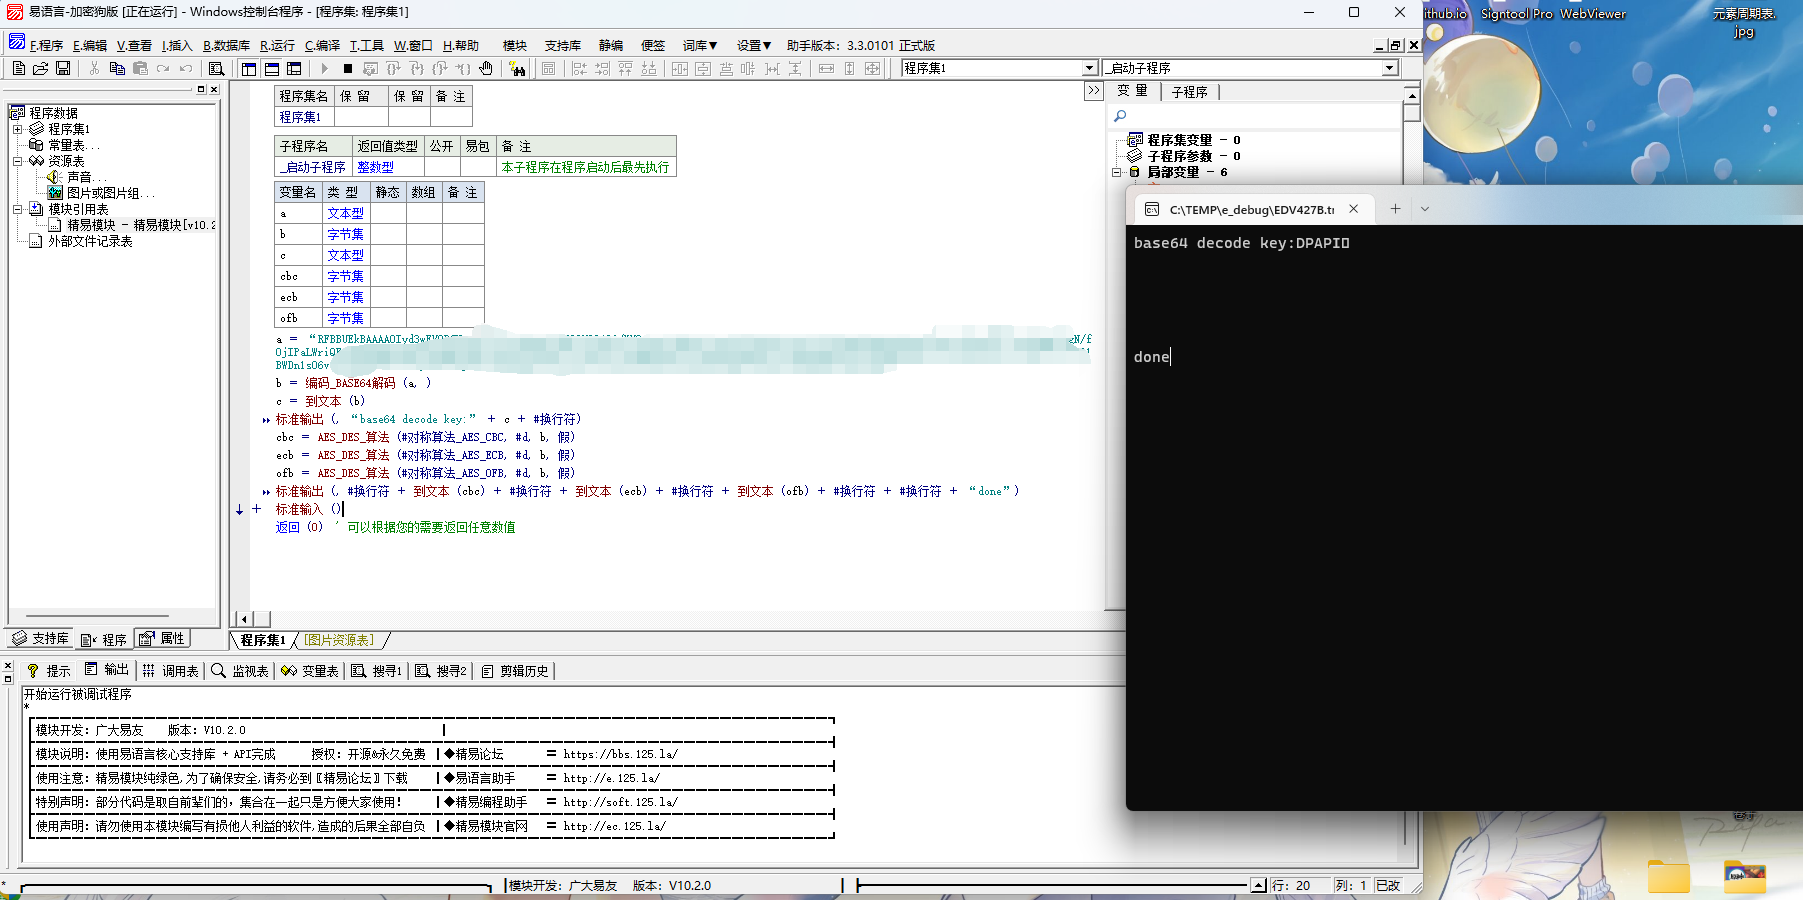Switch to the 支持库 panel tab

41,639
